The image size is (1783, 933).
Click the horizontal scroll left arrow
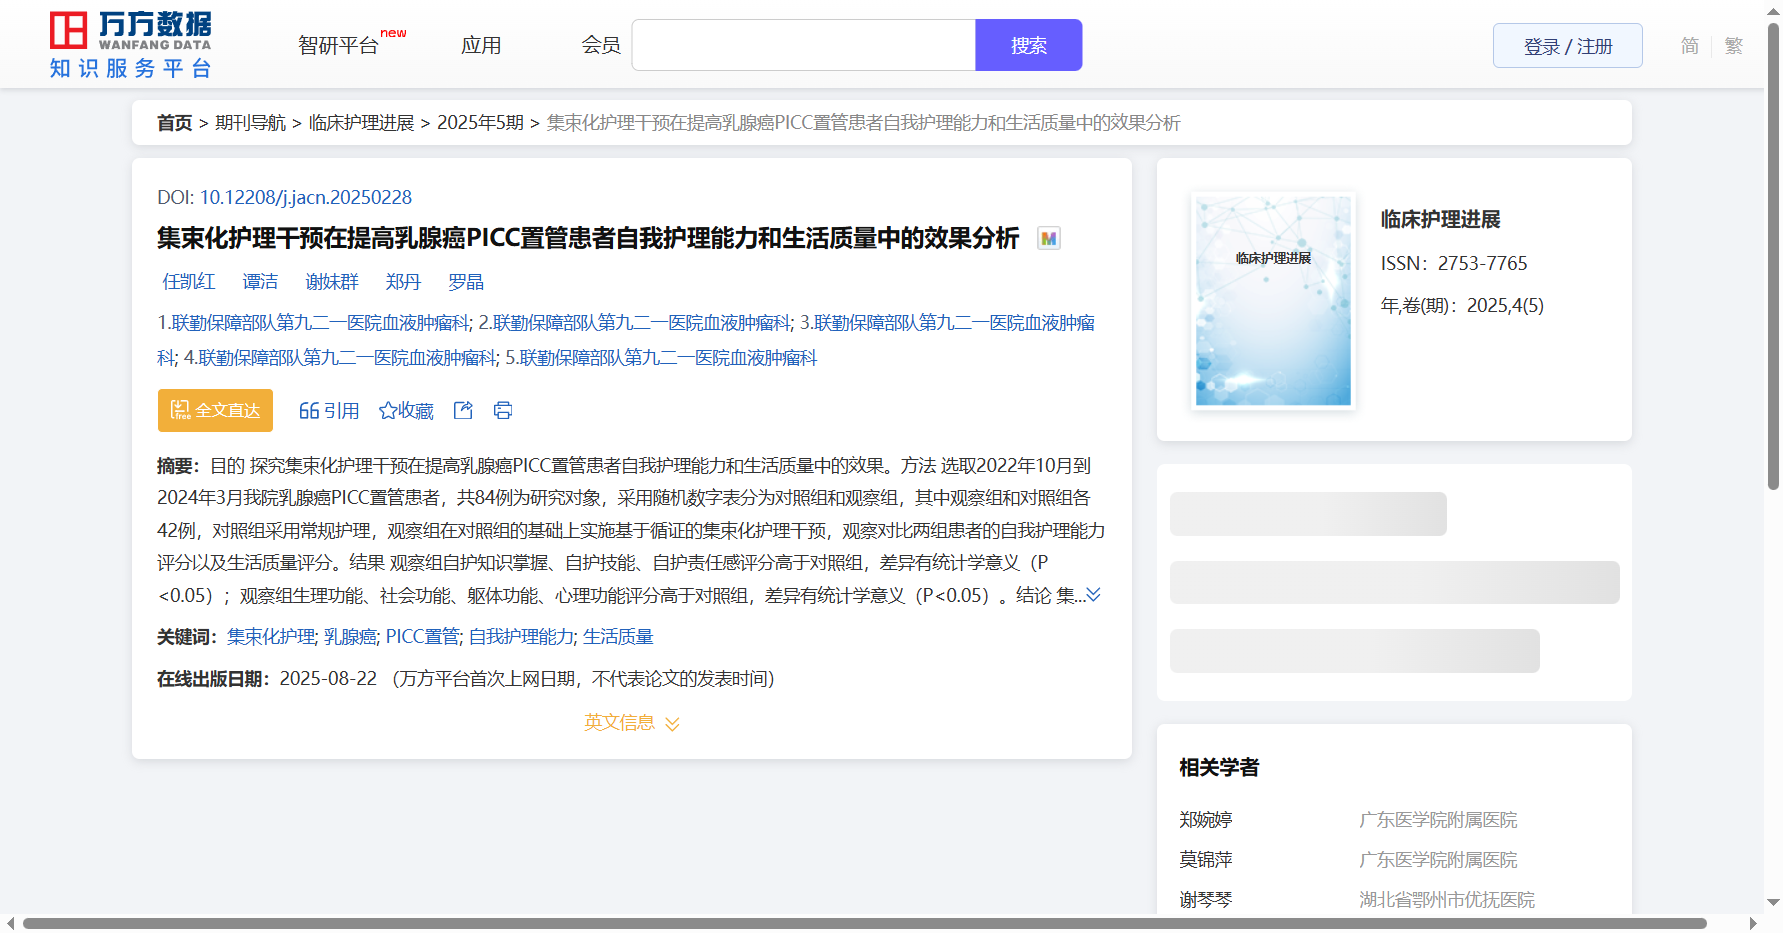click(10, 923)
